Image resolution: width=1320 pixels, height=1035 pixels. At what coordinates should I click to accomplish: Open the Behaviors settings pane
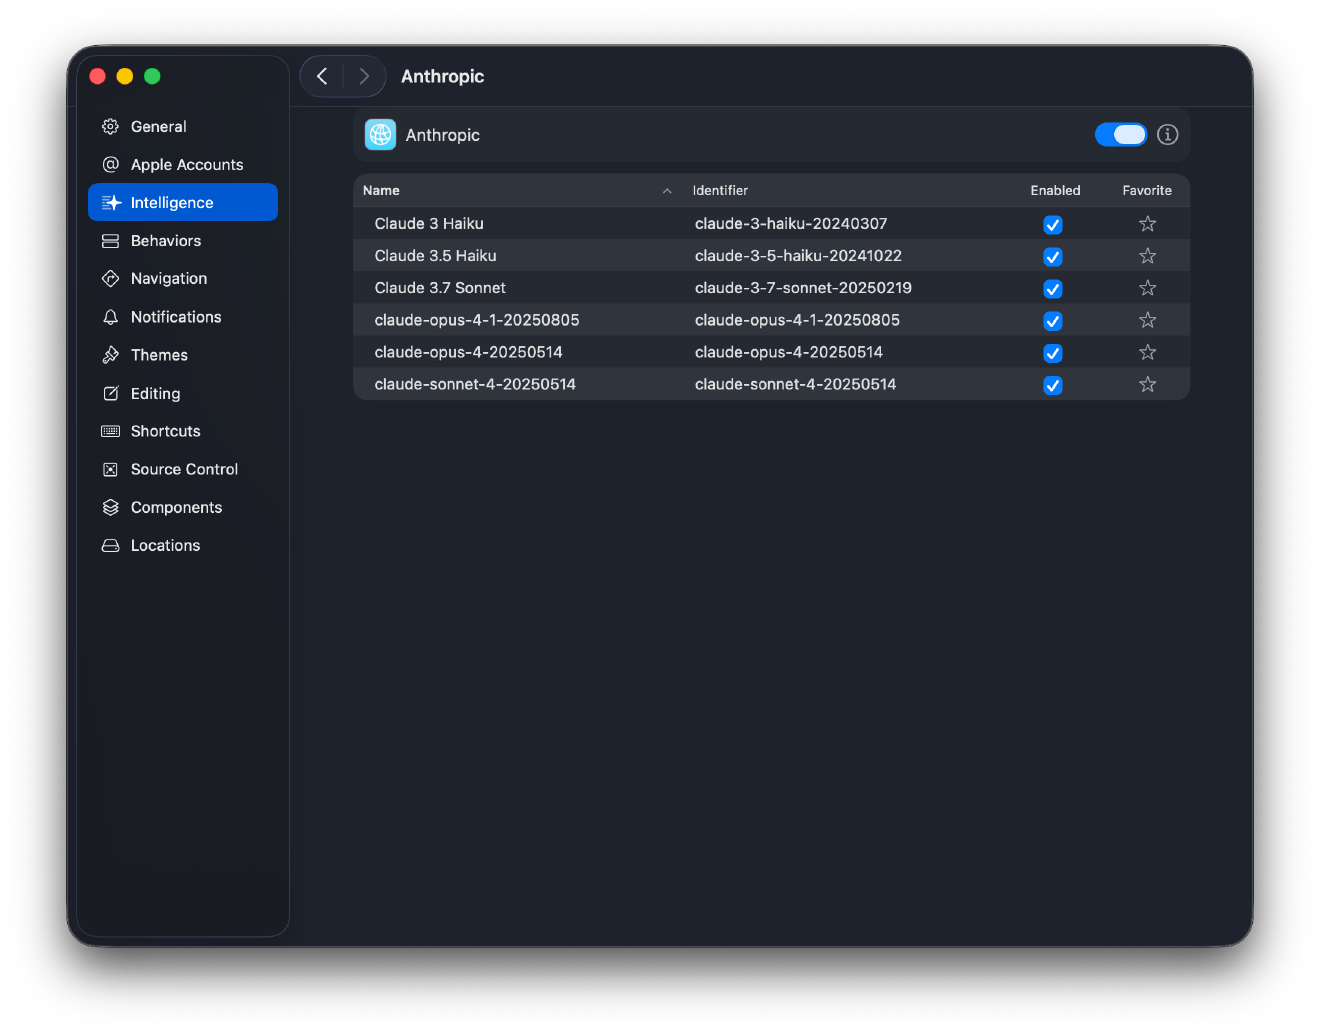pos(110,240)
